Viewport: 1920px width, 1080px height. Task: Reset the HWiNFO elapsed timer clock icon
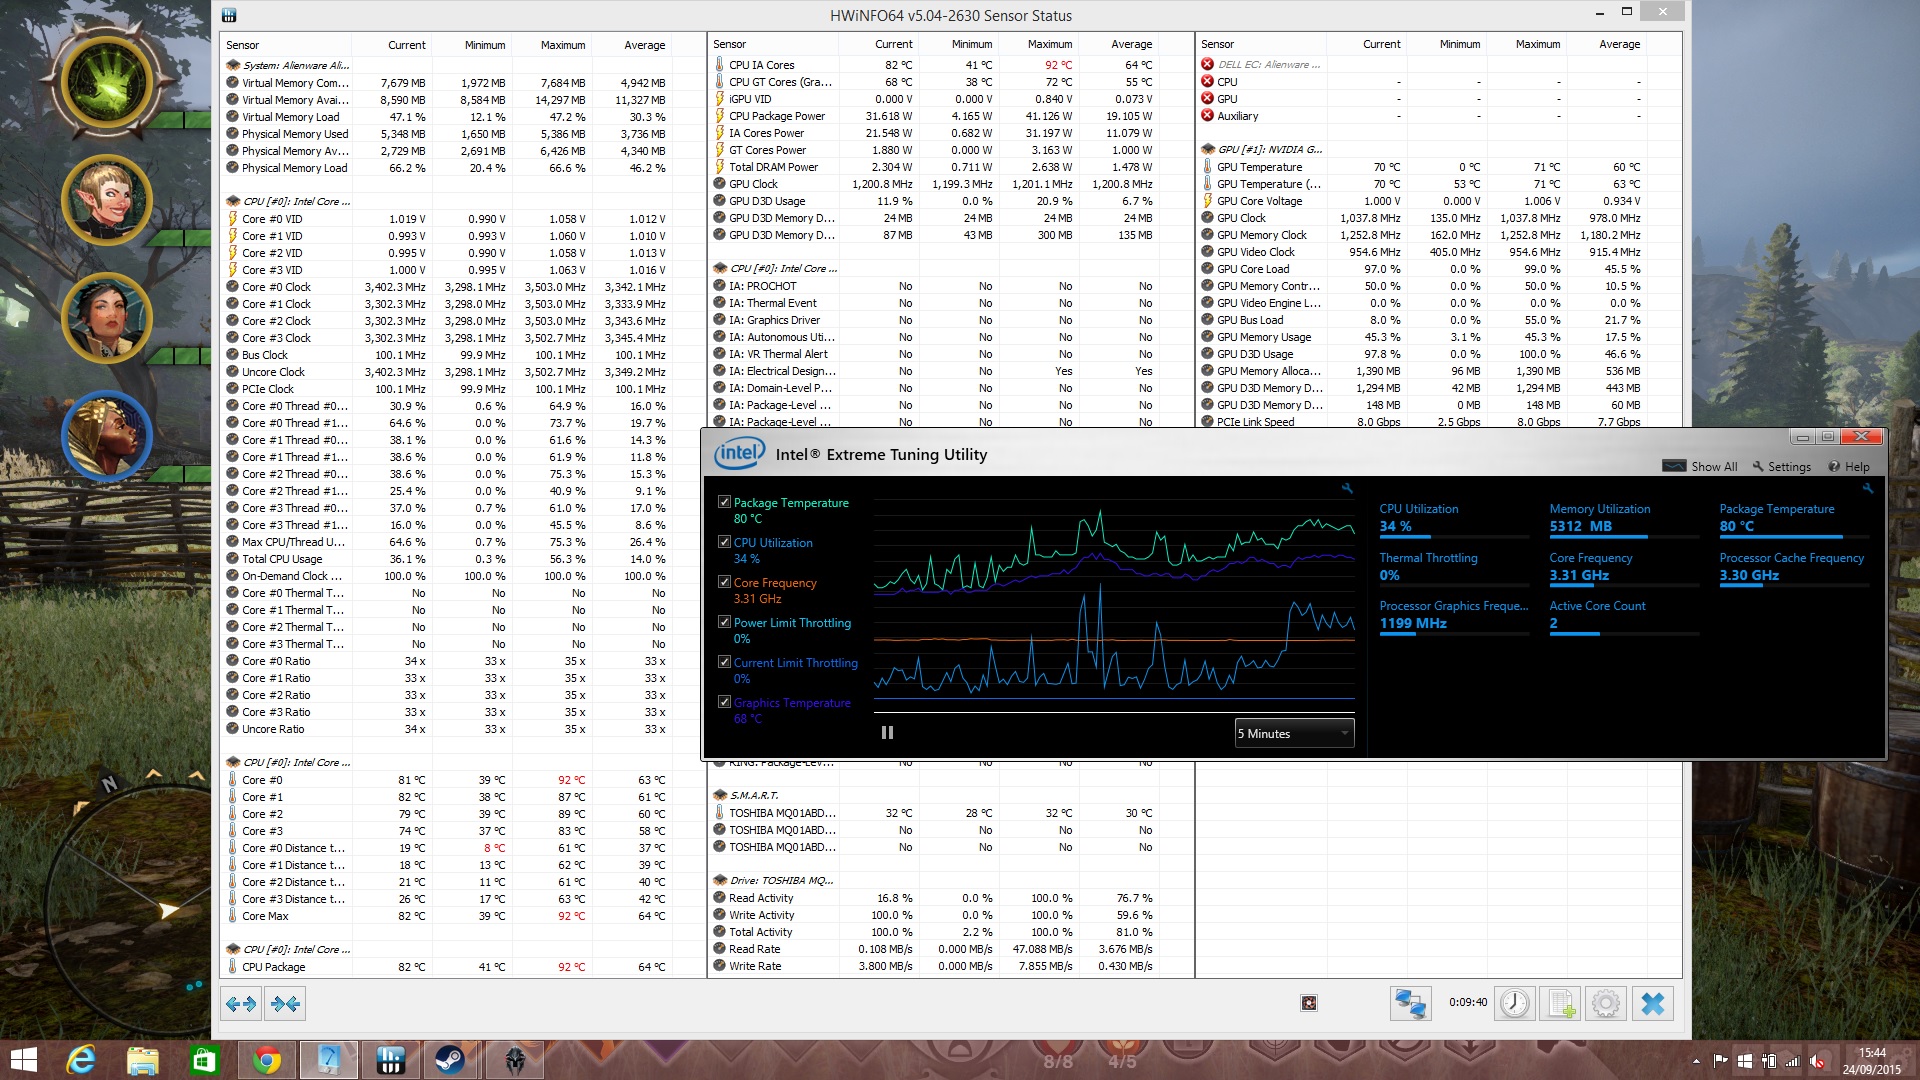point(1515,1003)
